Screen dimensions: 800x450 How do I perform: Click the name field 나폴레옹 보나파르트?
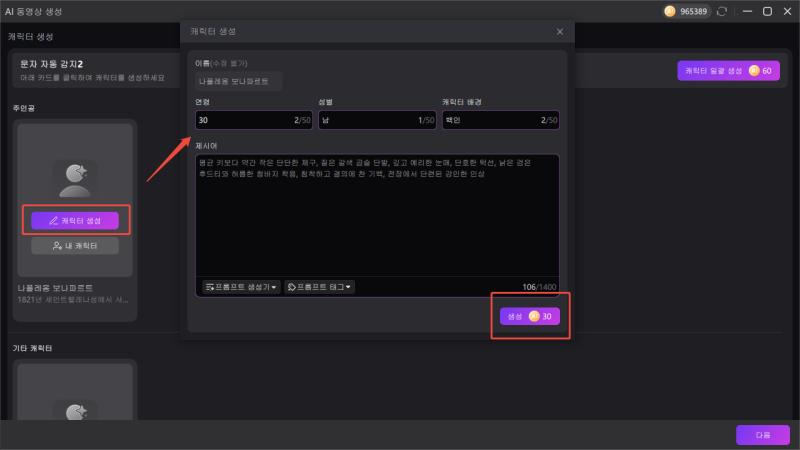pyautogui.click(x=238, y=81)
